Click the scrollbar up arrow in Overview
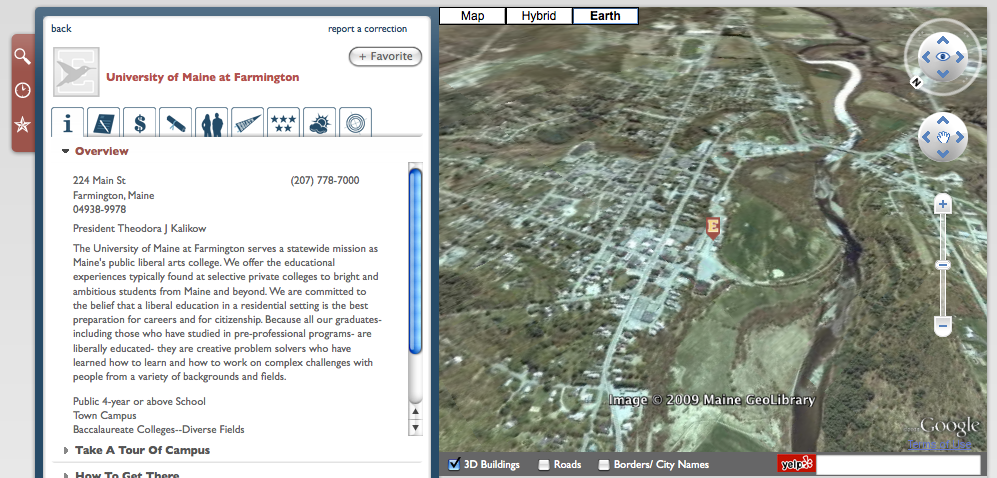Screen dimensions: 997x478 (x=415, y=412)
